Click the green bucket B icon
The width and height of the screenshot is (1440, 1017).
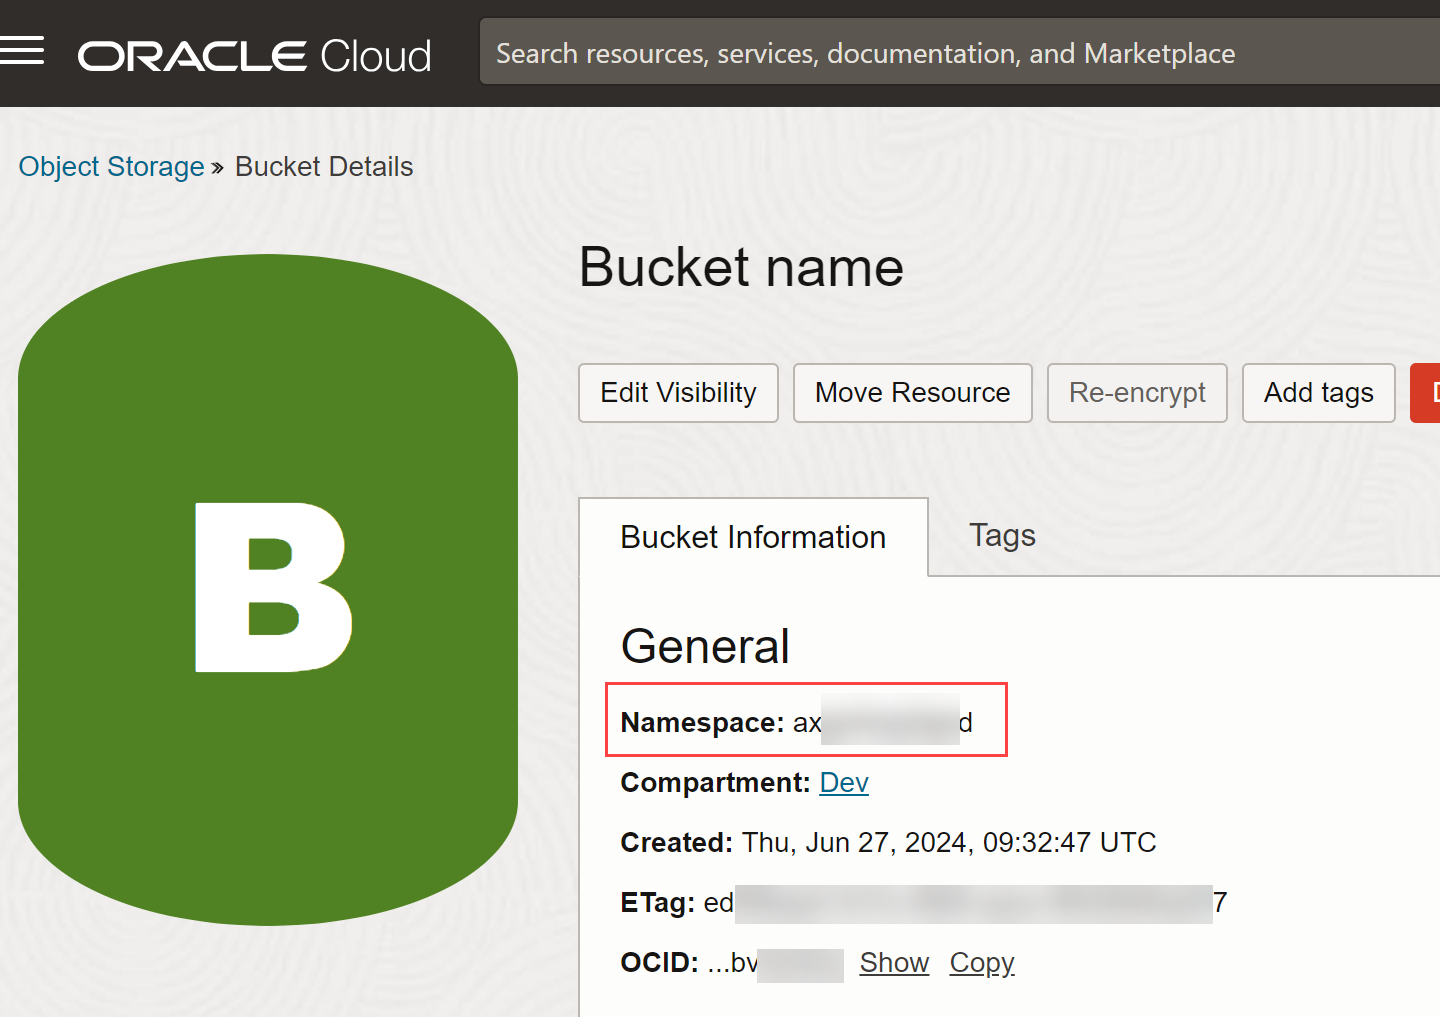tap(268, 589)
